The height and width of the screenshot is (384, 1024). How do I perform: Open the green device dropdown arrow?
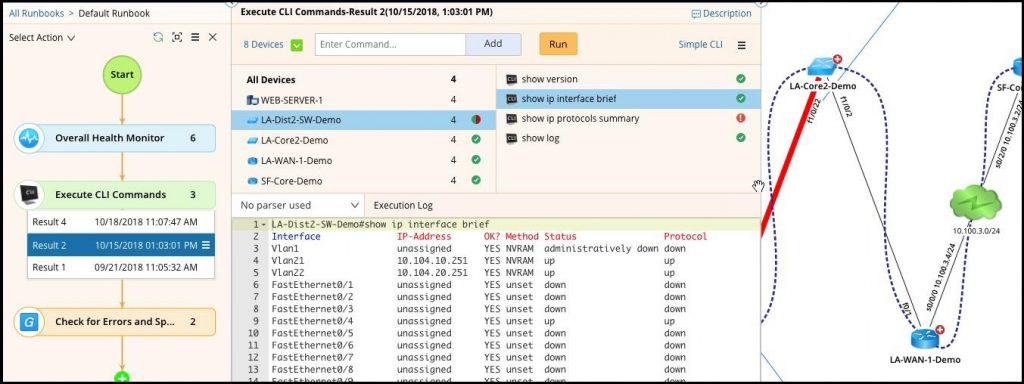(x=297, y=45)
